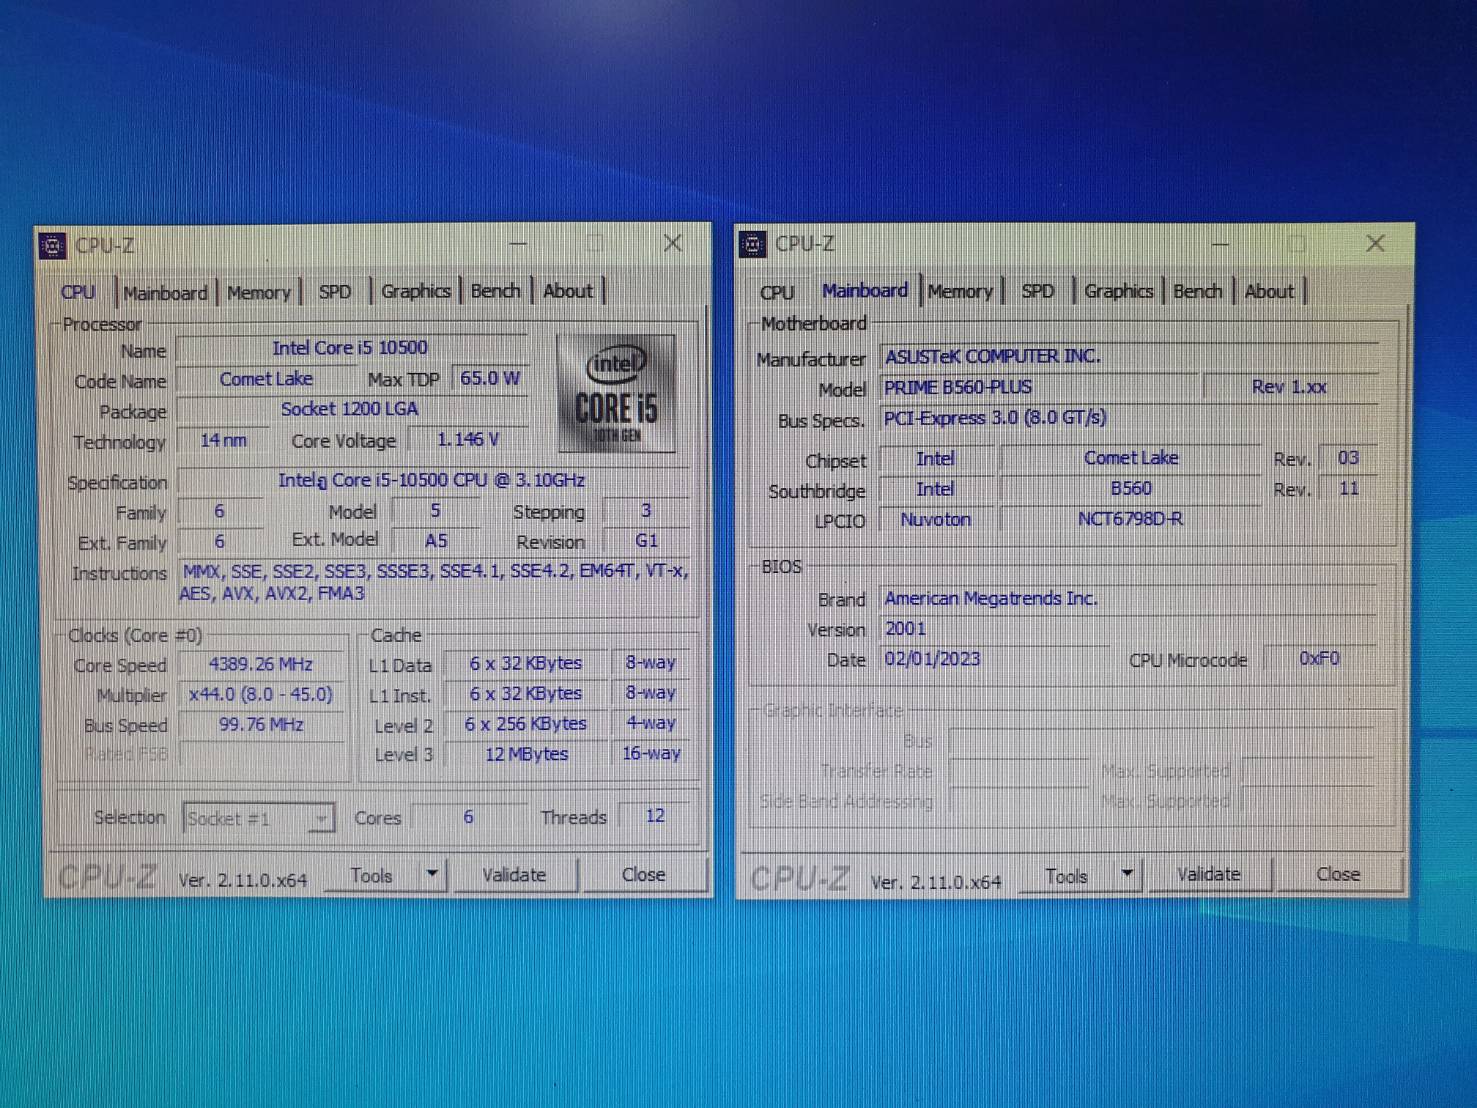Image resolution: width=1477 pixels, height=1108 pixels.
Task: Open the Mainboard tab in left window
Action: point(165,293)
